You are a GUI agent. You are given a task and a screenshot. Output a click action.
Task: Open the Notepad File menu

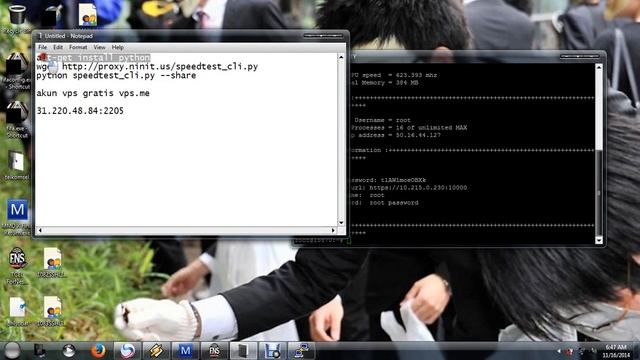[42, 47]
